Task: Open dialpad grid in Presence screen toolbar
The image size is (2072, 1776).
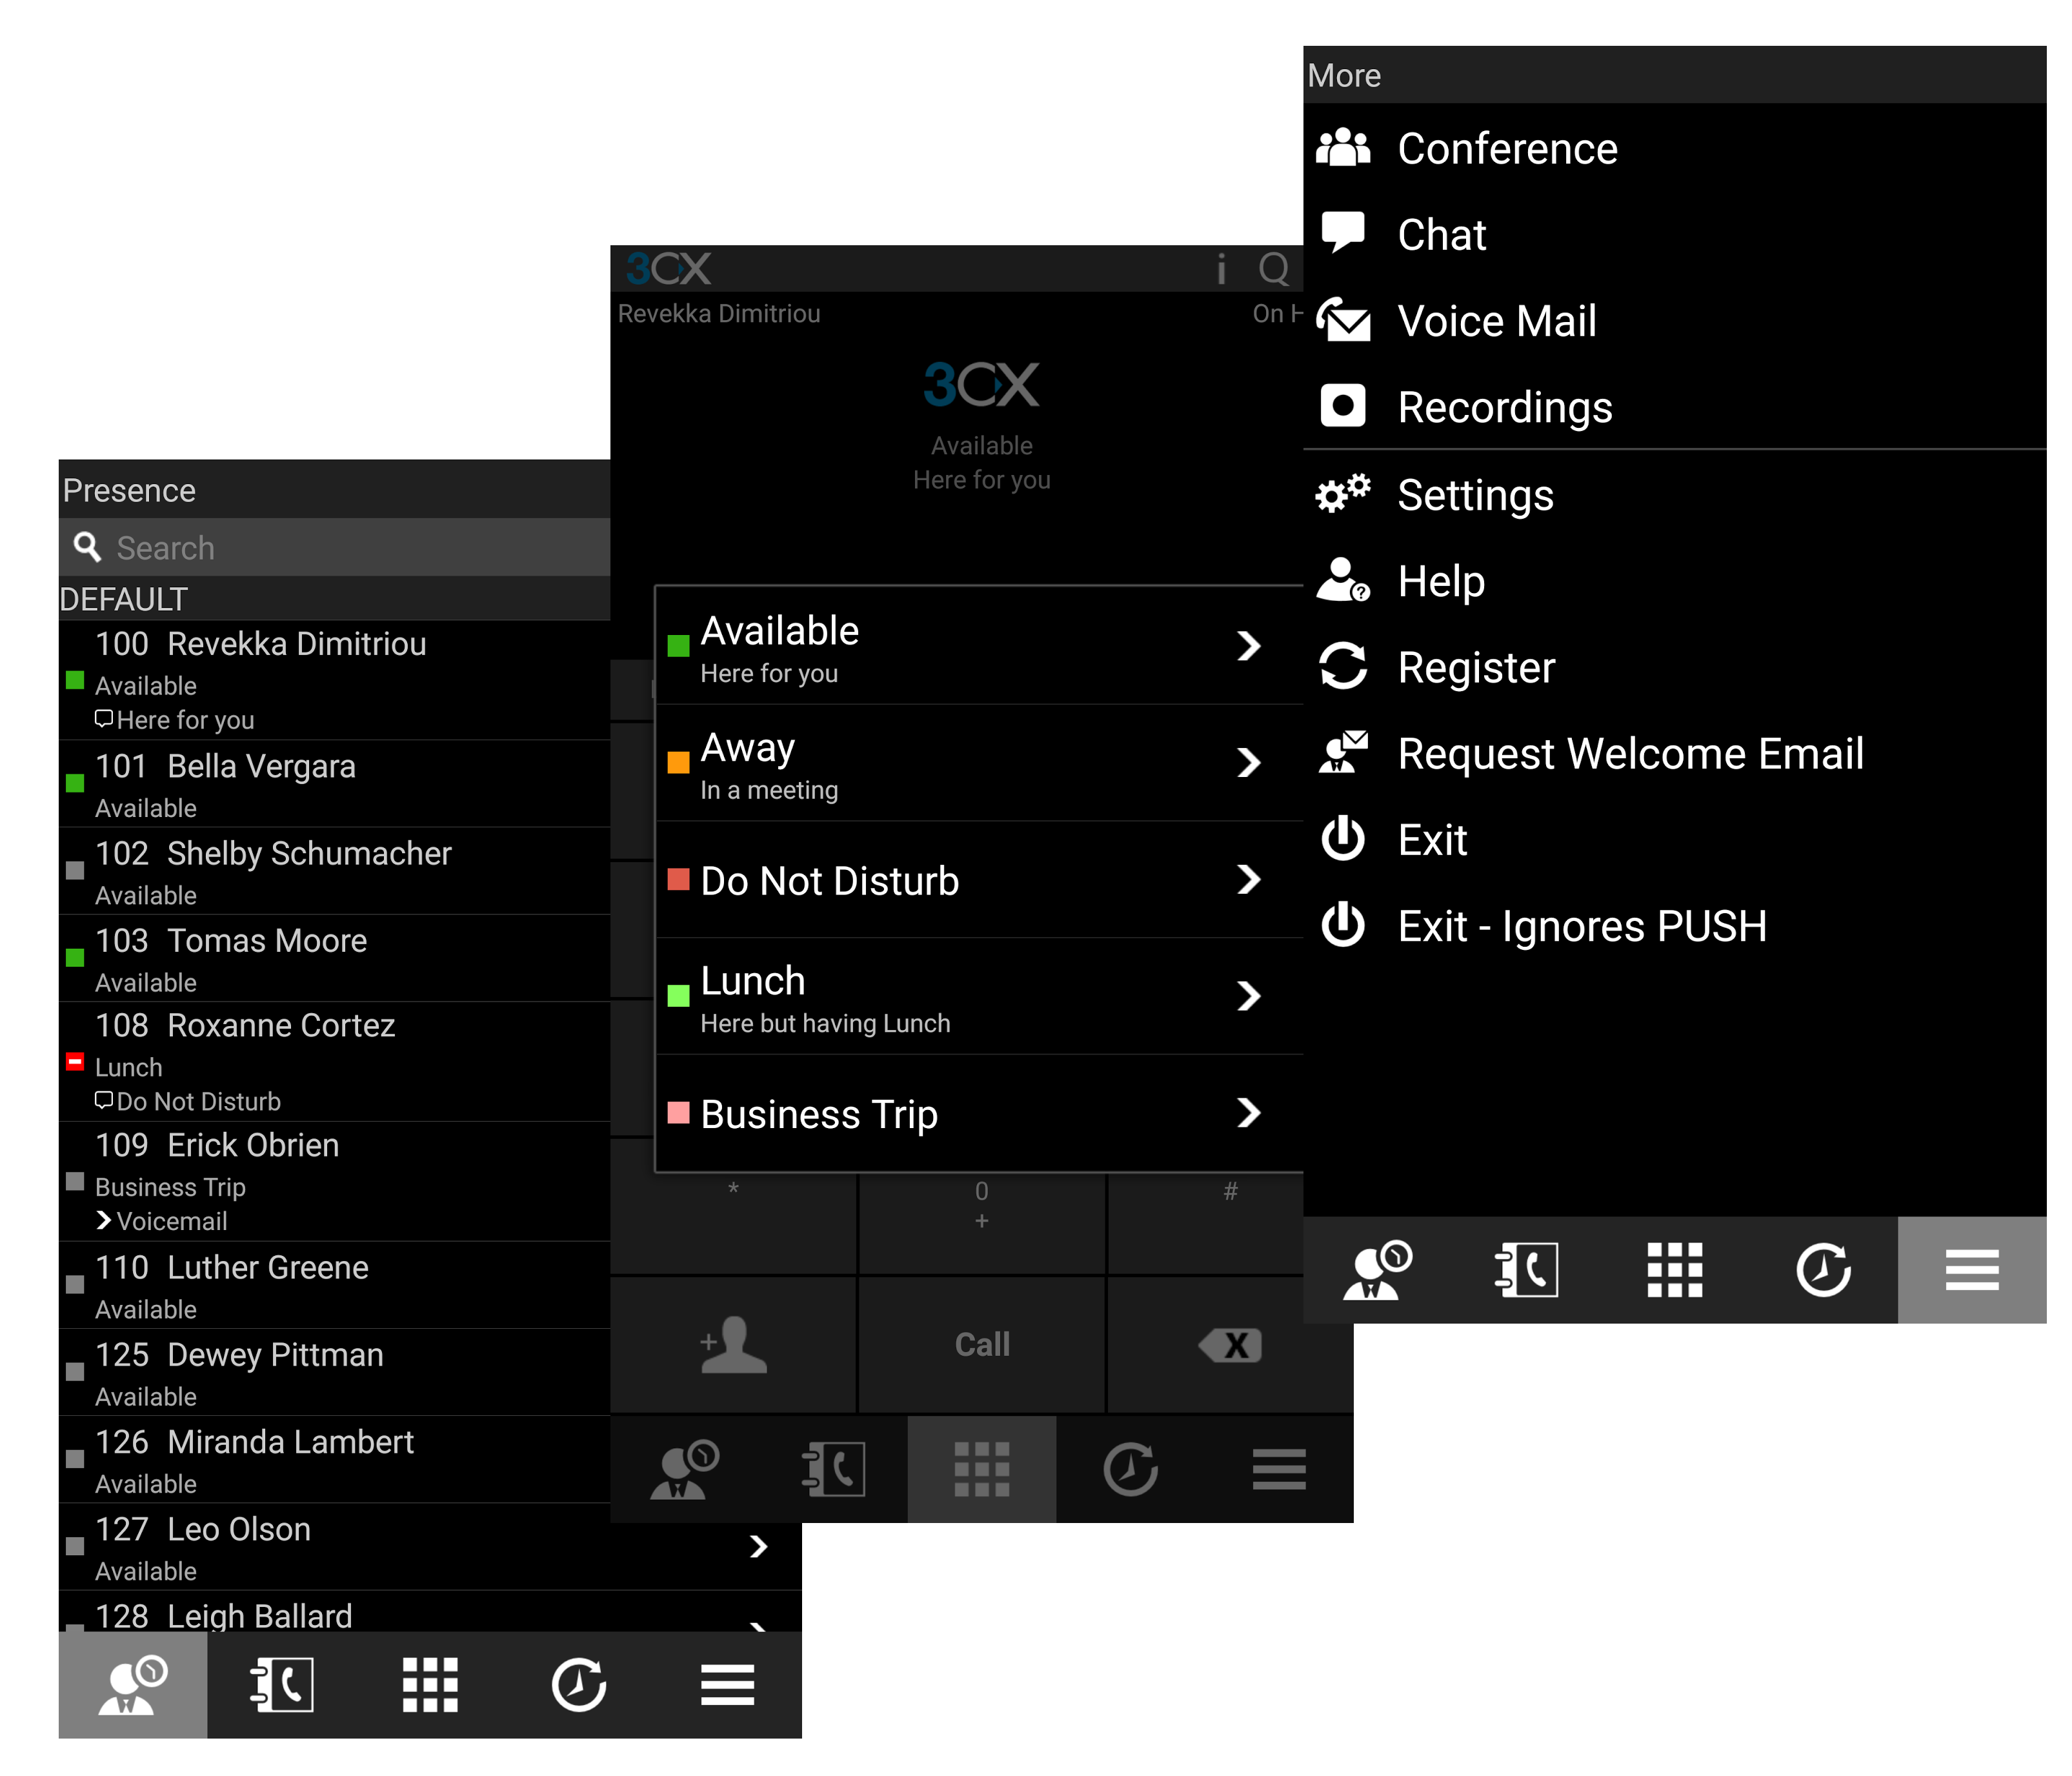Action: (x=430, y=1684)
